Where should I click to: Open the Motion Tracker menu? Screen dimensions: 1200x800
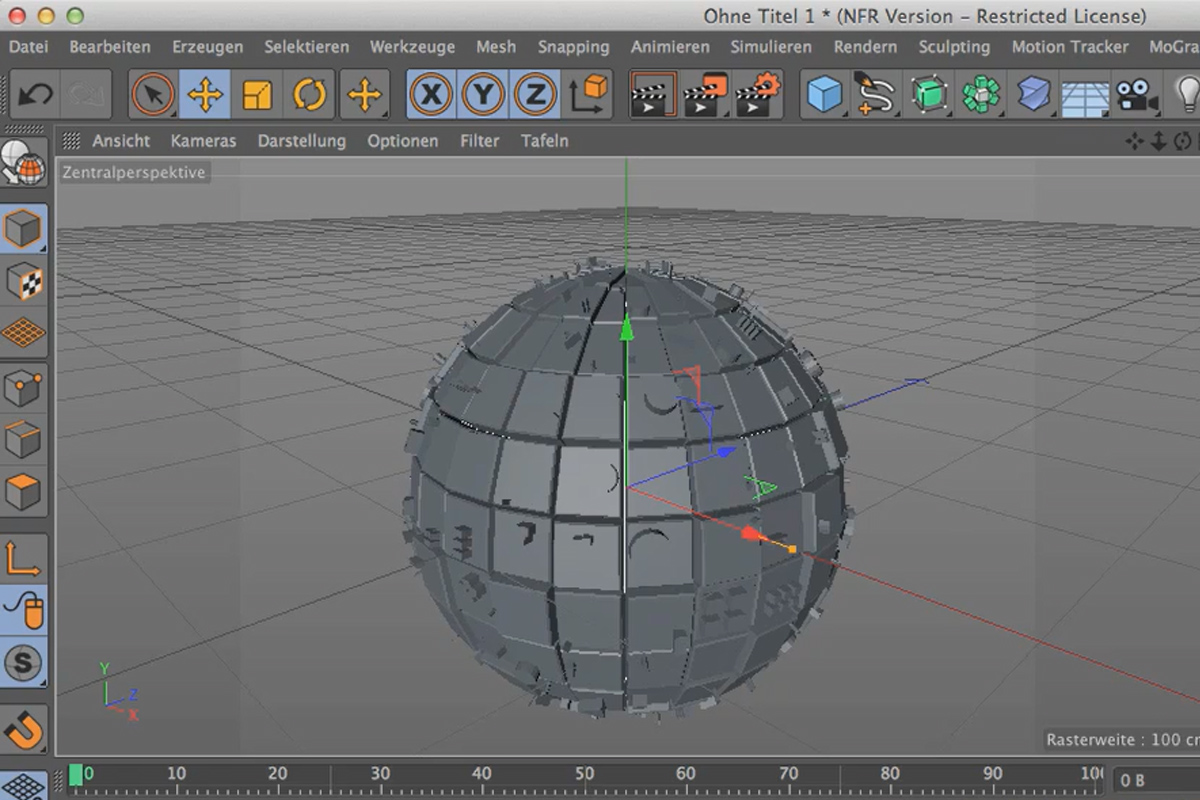click(1070, 47)
